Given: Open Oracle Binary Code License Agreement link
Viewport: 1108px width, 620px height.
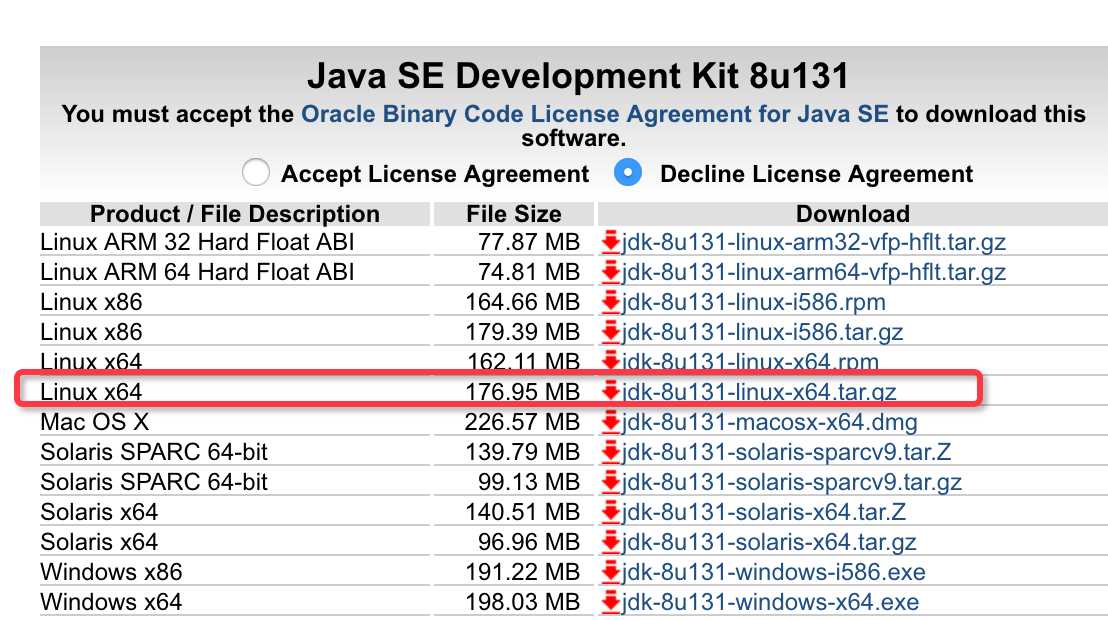Looking at the screenshot, I should point(594,114).
